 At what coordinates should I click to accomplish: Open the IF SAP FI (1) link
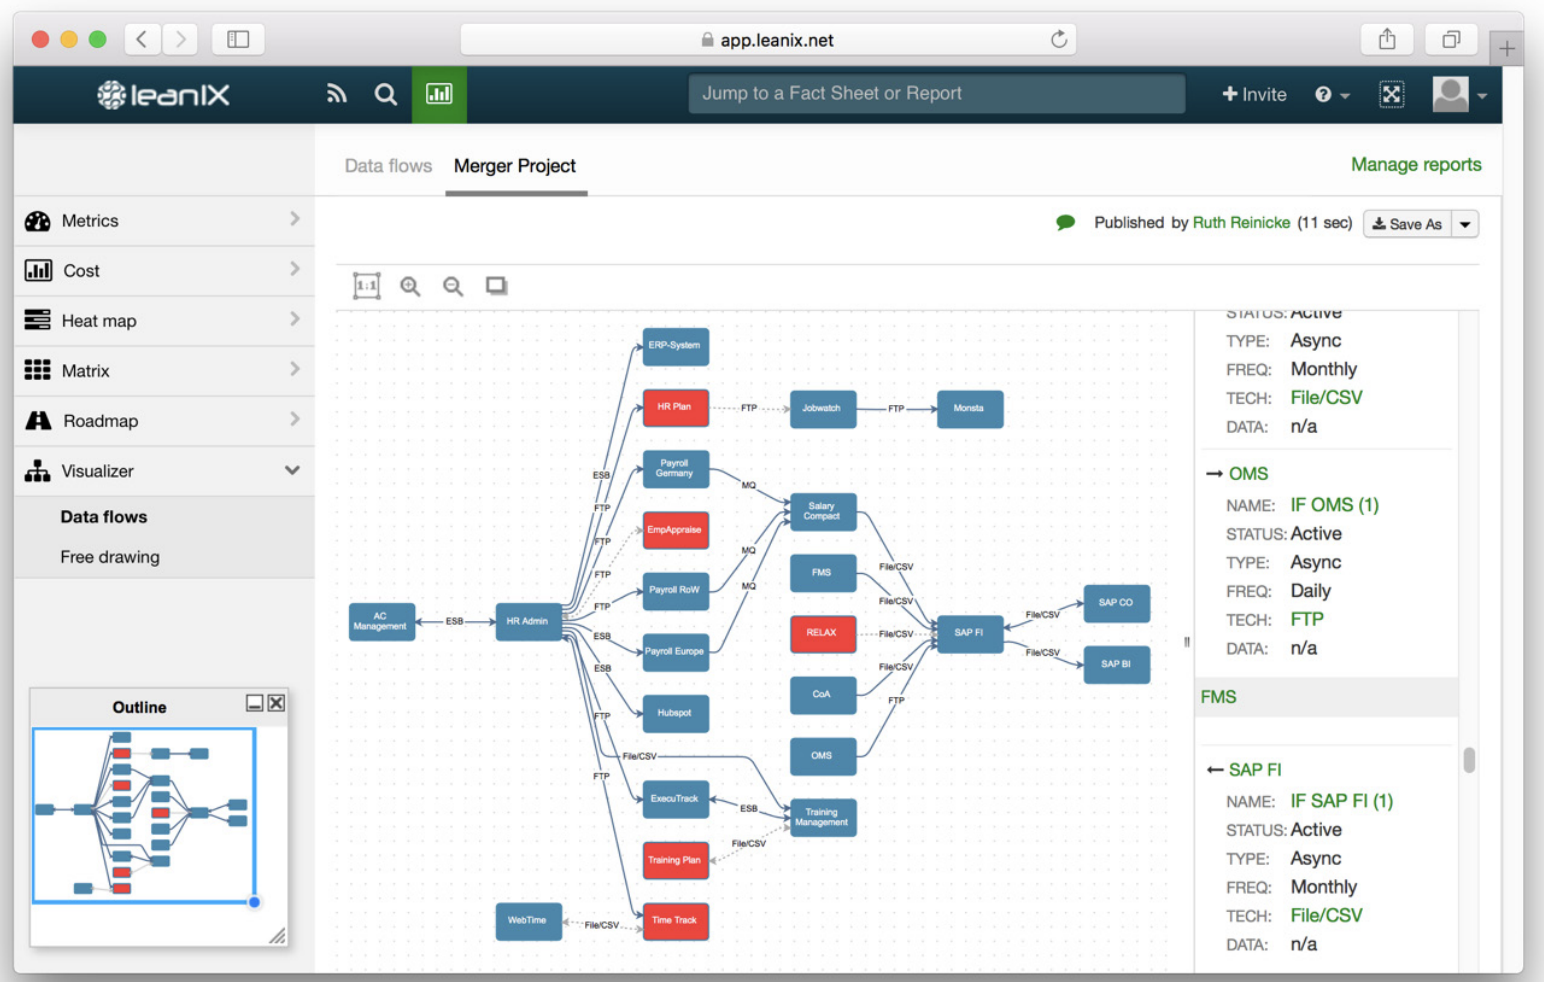(x=1341, y=801)
